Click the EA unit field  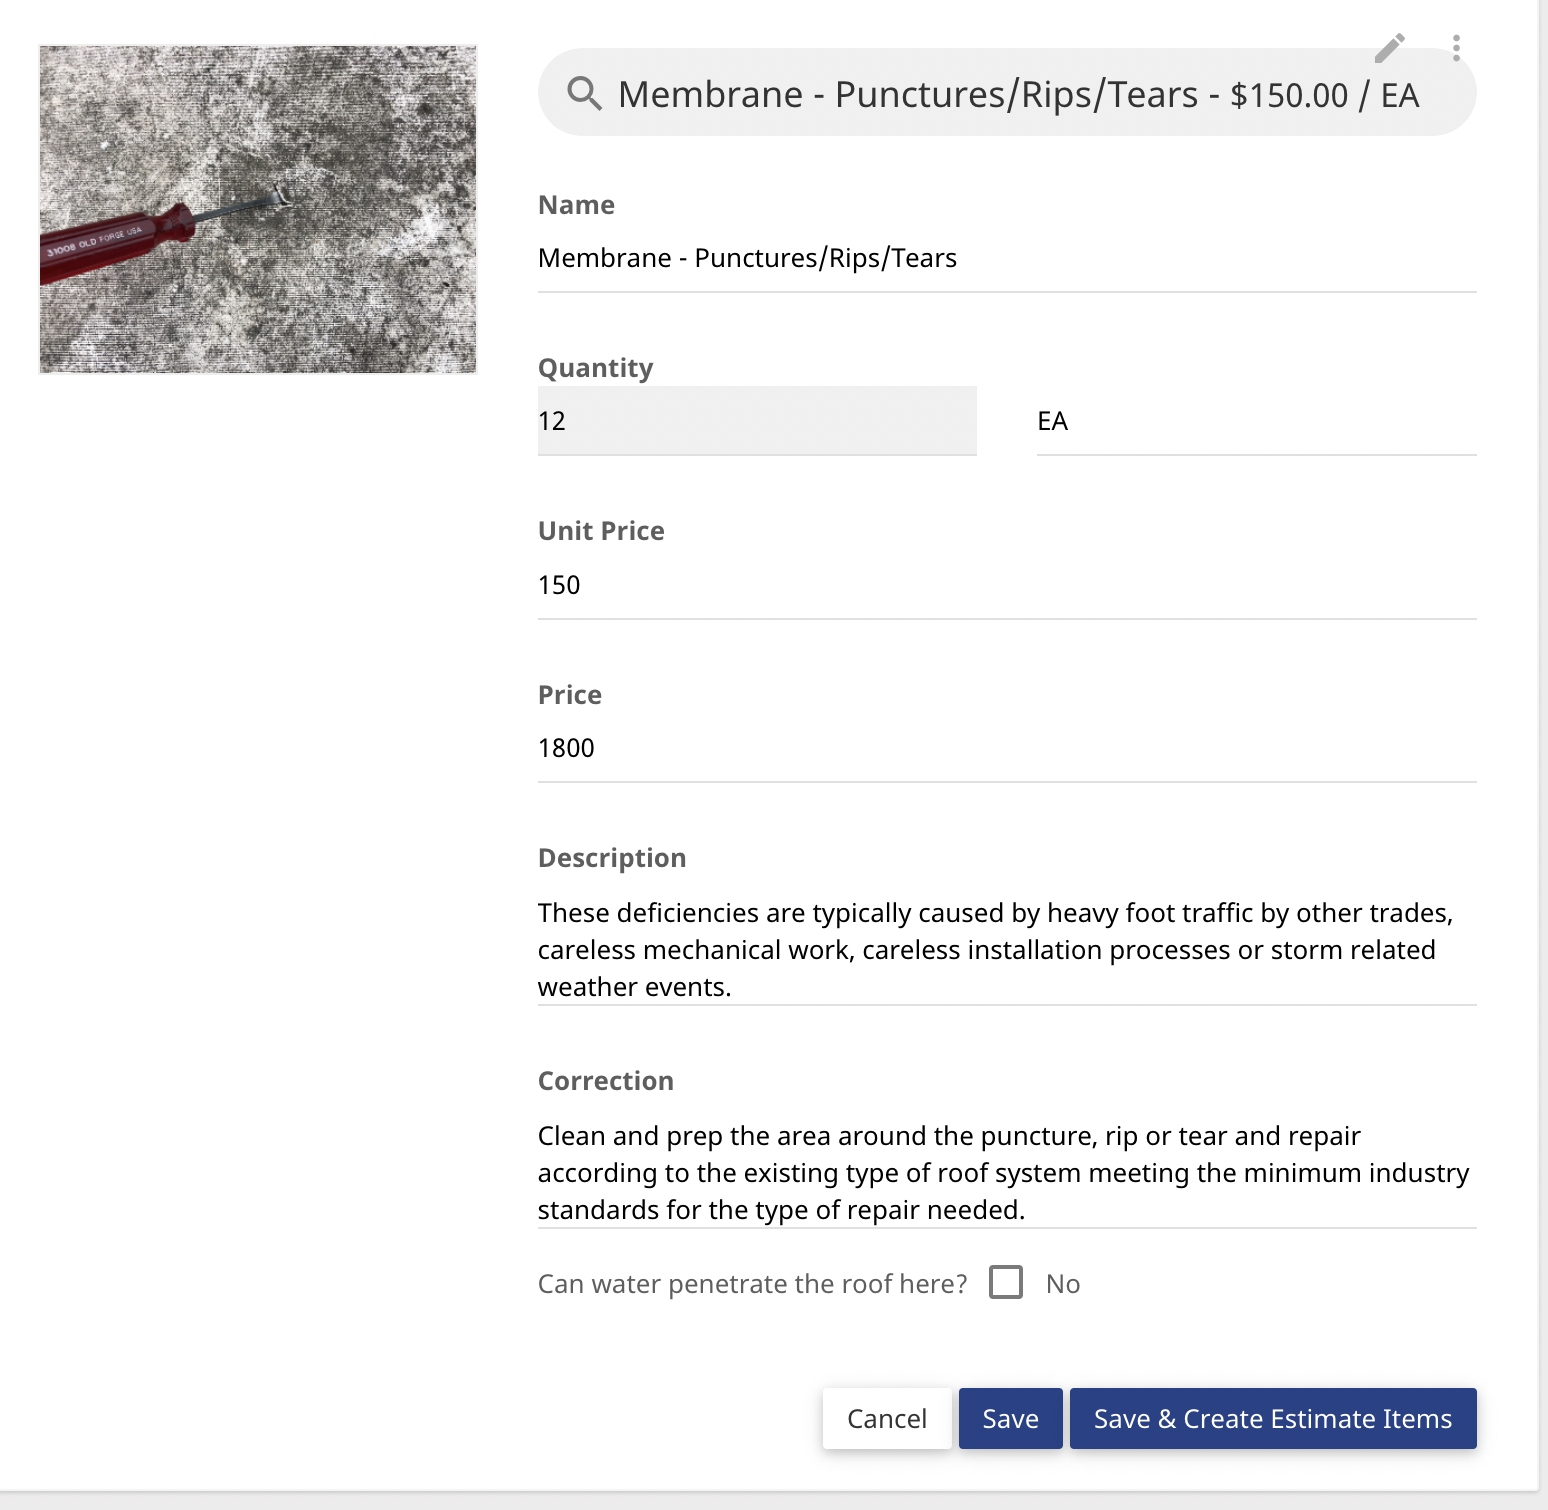1257,421
